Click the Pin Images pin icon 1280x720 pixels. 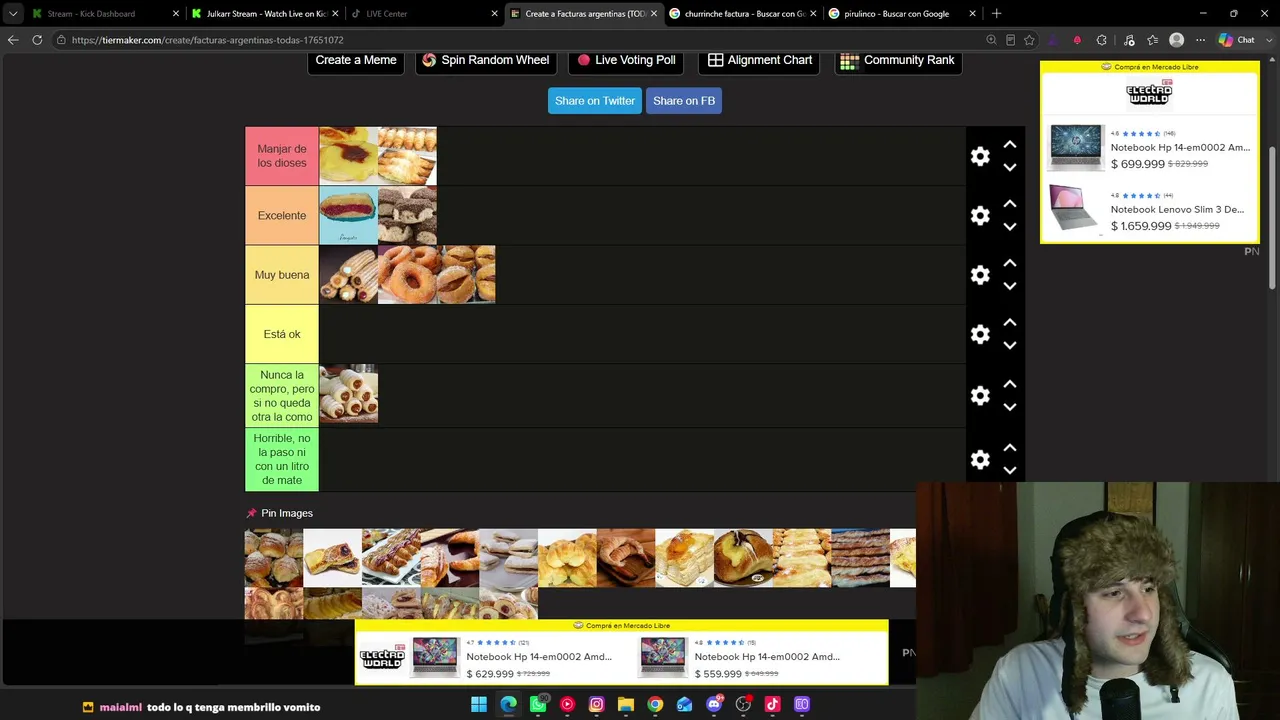click(251, 513)
